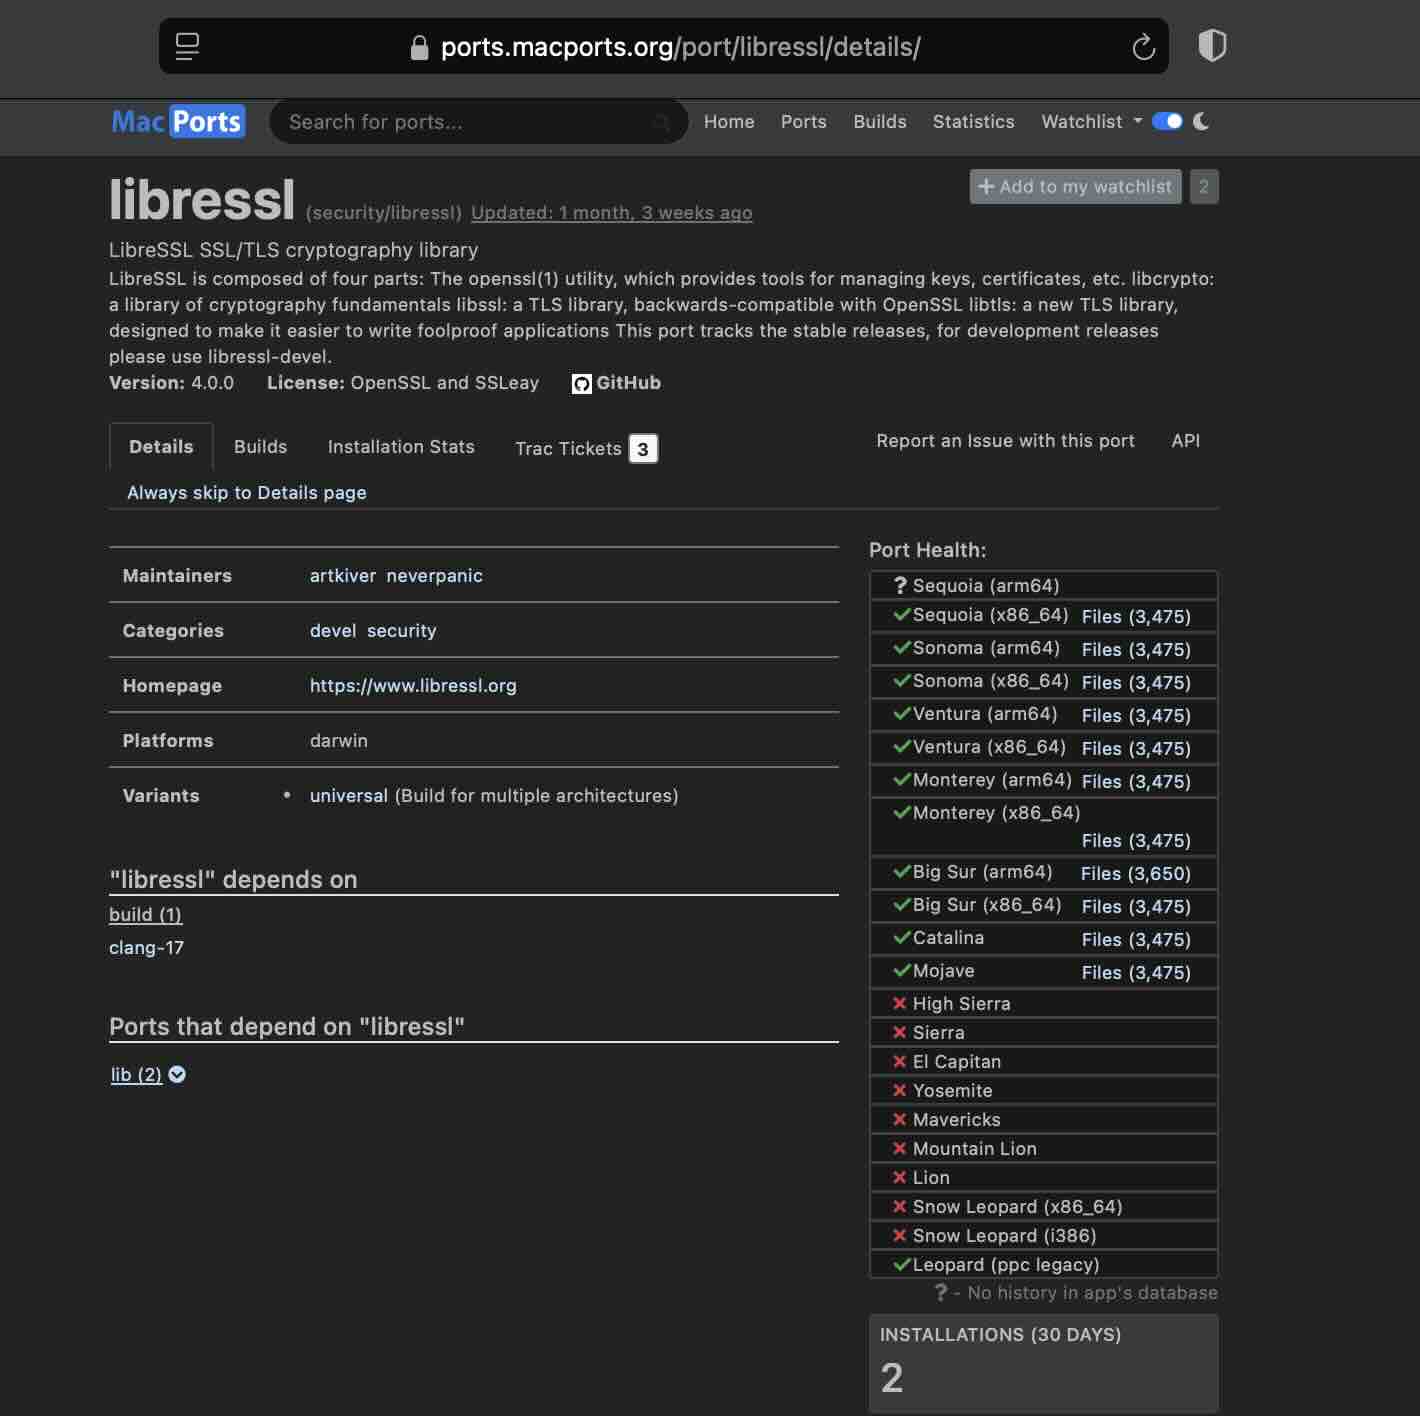Visit homepage https://www.libressl.org
The height and width of the screenshot is (1416, 1420).
[x=413, y=686]
